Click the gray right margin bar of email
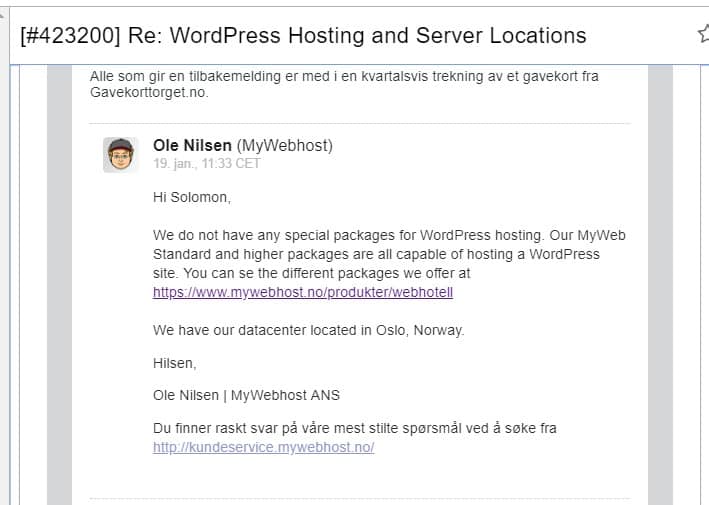This screenshot has height=505, width=709. 661,285
